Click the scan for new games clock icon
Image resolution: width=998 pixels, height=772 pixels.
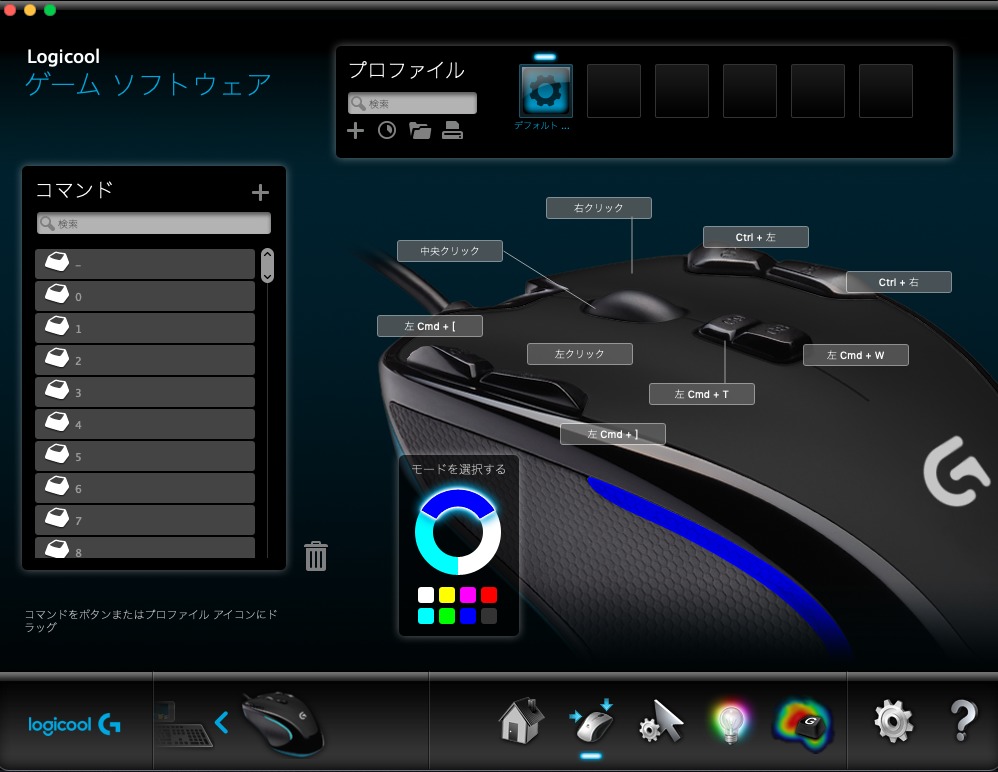(387, 131)
